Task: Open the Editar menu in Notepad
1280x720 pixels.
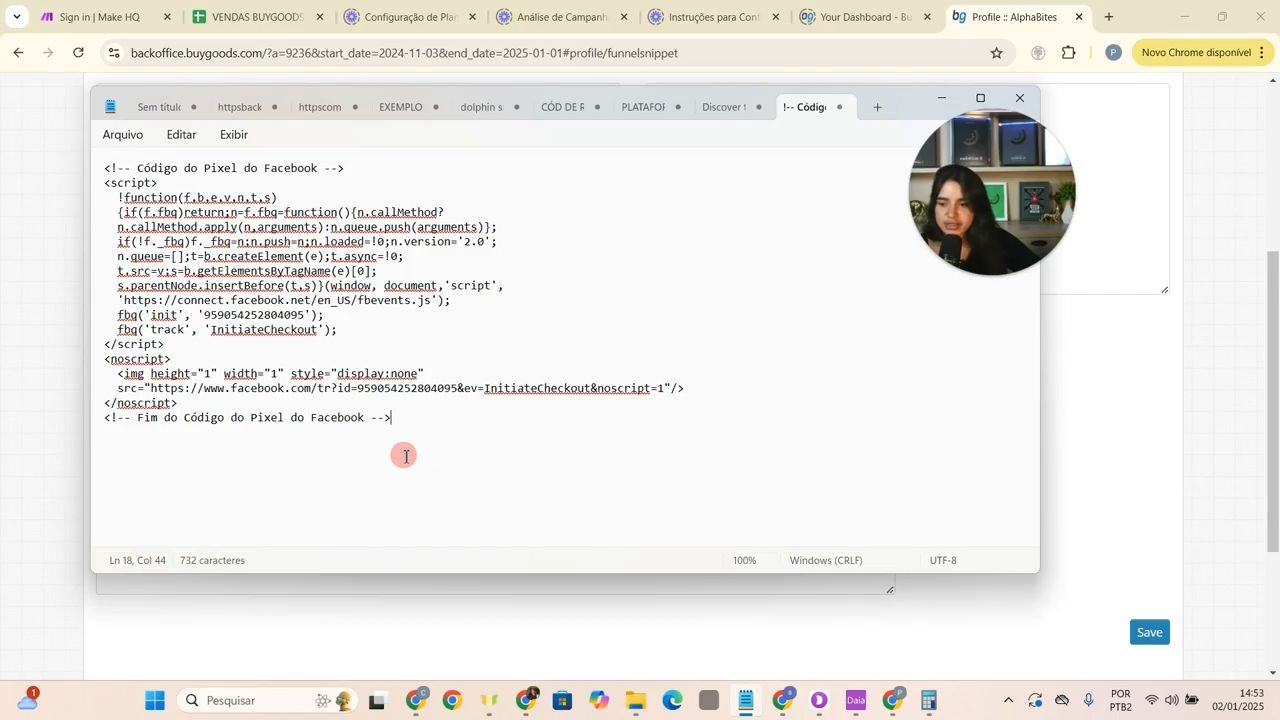Action: tap(181, 135)
